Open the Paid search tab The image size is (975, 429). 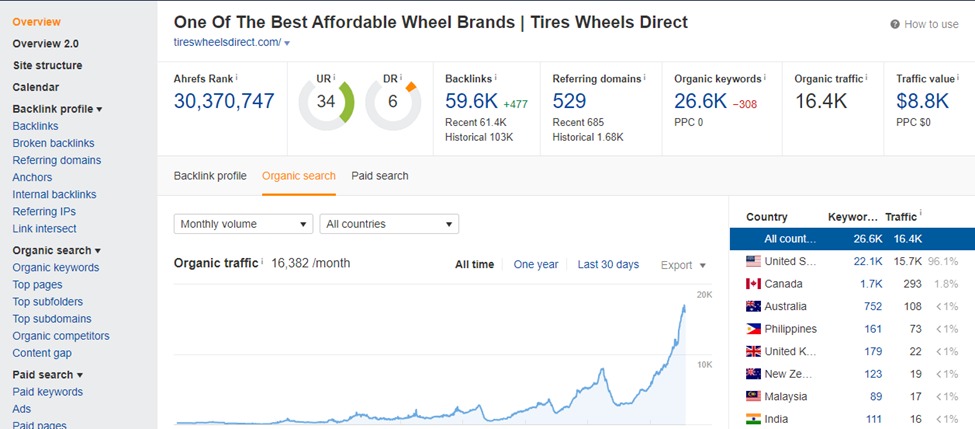(x=380, y=176)
